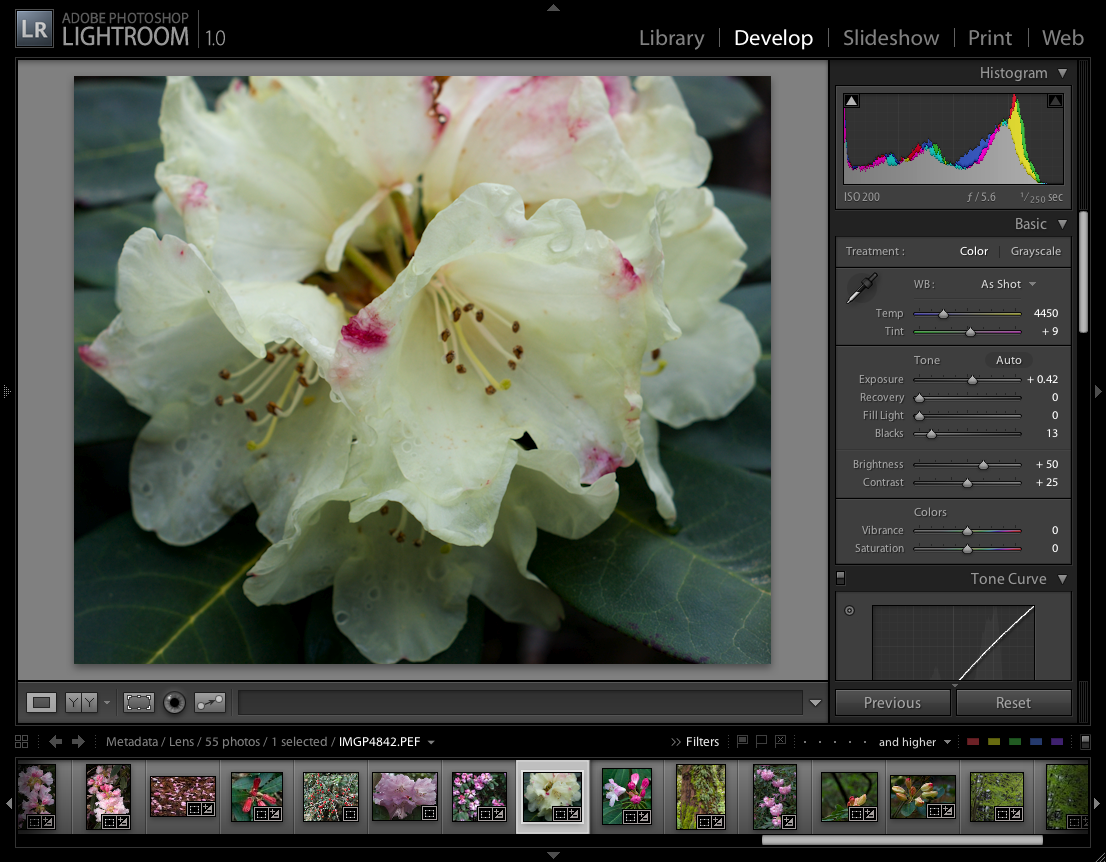Show the left panel with edge arrow

6,391
